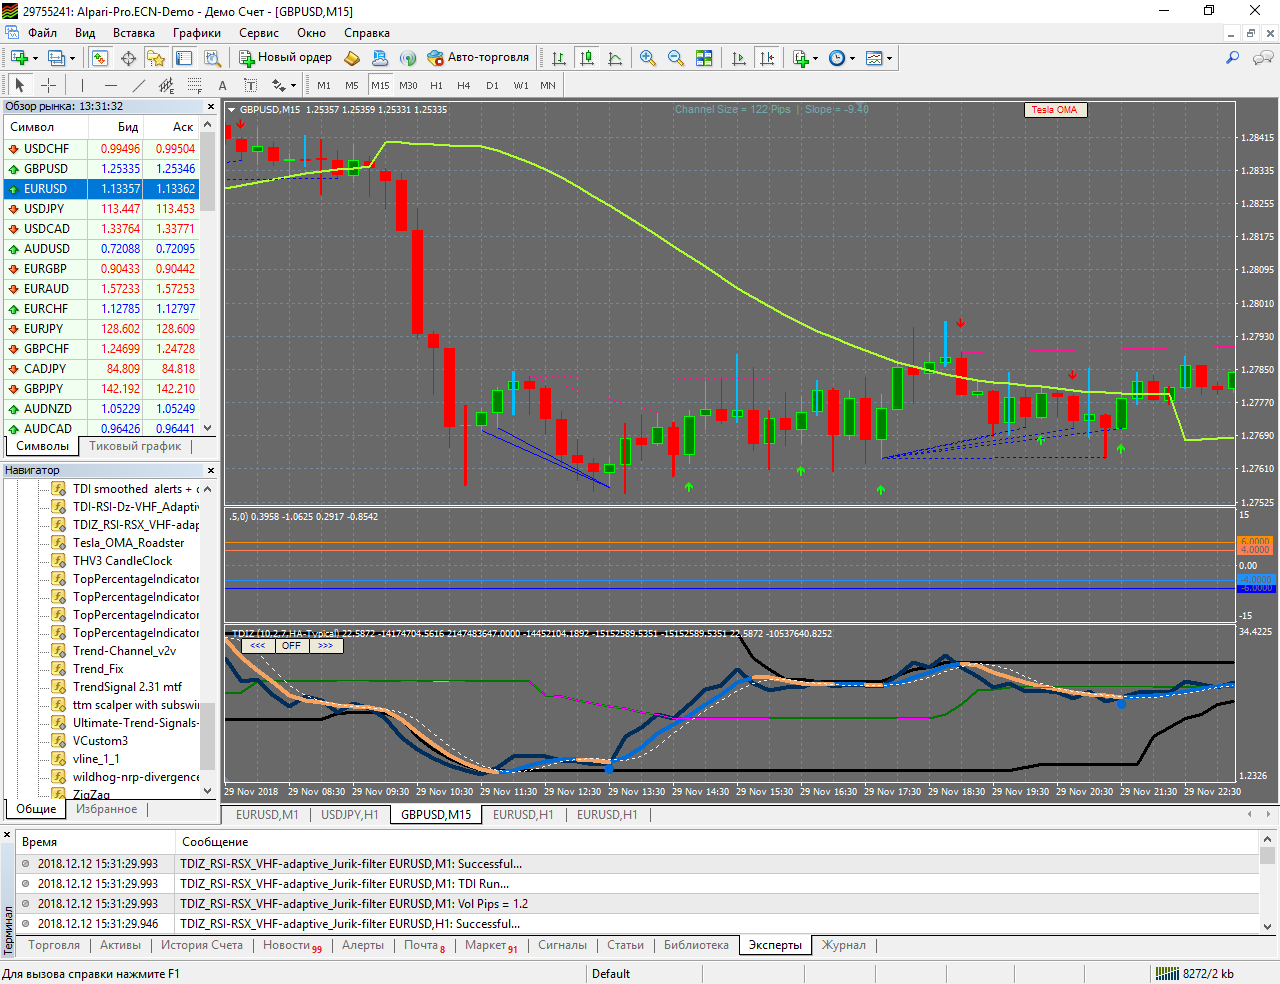Select the Crosshair cursor tool
This screenshot has width=1280, height=984.
(x=48, y=86)
